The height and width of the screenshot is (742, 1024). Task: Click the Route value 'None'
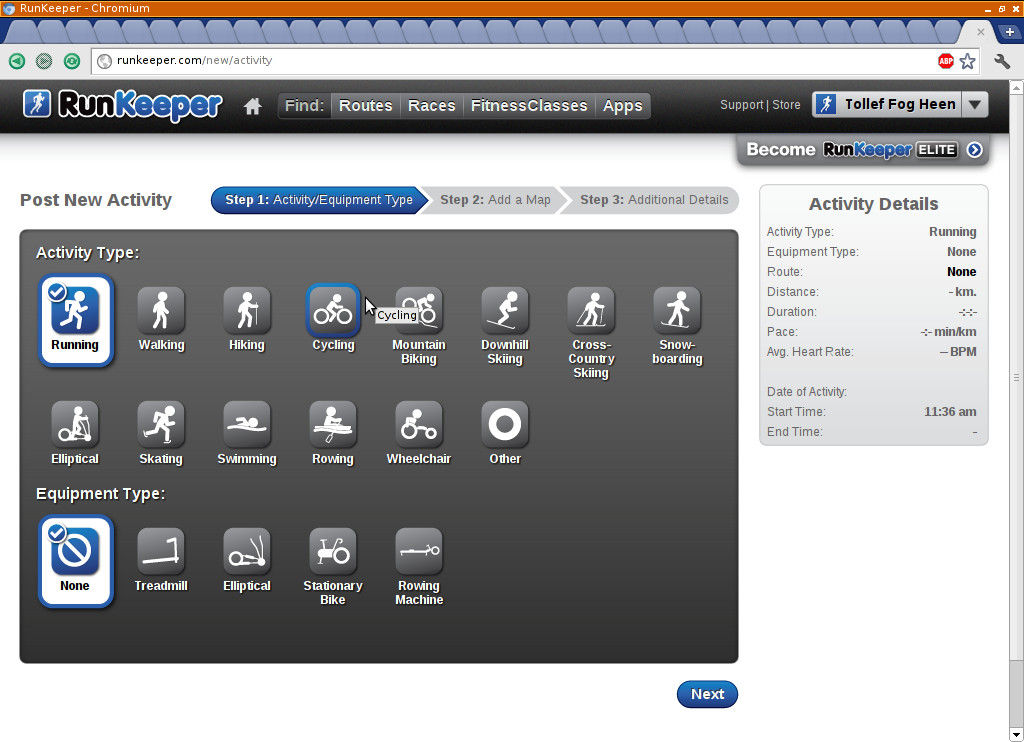[x=961, y=272]
